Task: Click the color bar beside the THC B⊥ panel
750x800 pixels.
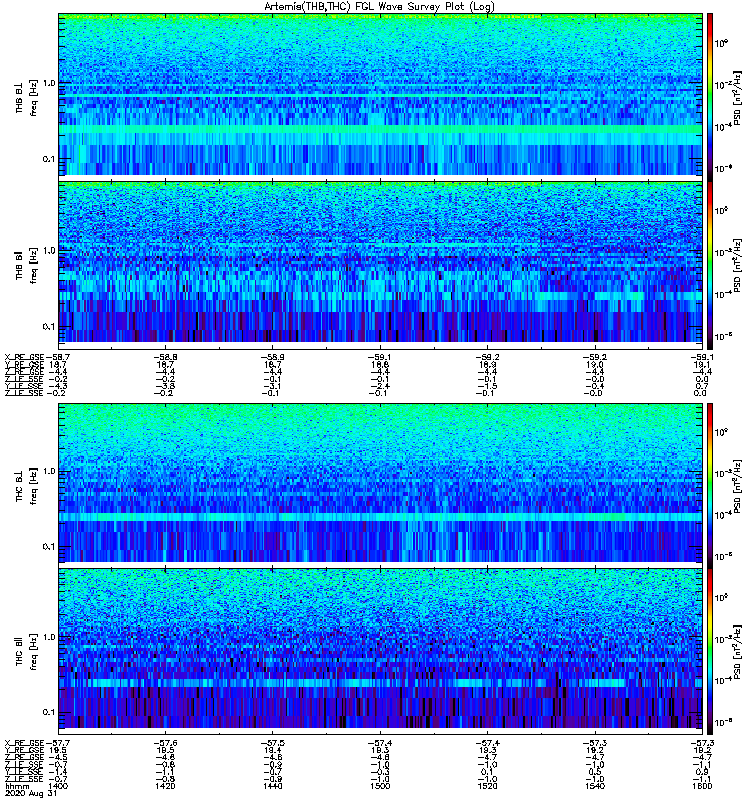Action: pyautogui.click(x=710, y=486)
